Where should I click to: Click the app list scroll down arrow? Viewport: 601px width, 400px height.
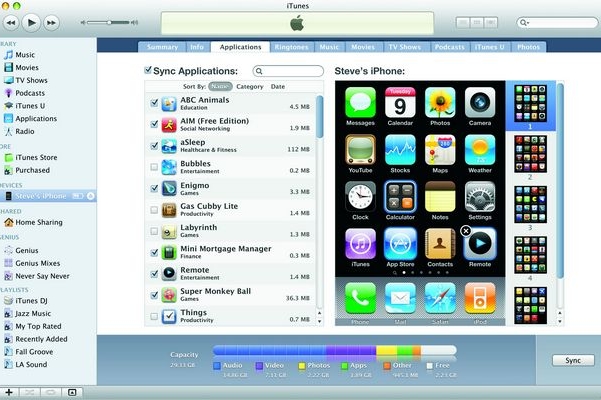(x=319, y=321)
